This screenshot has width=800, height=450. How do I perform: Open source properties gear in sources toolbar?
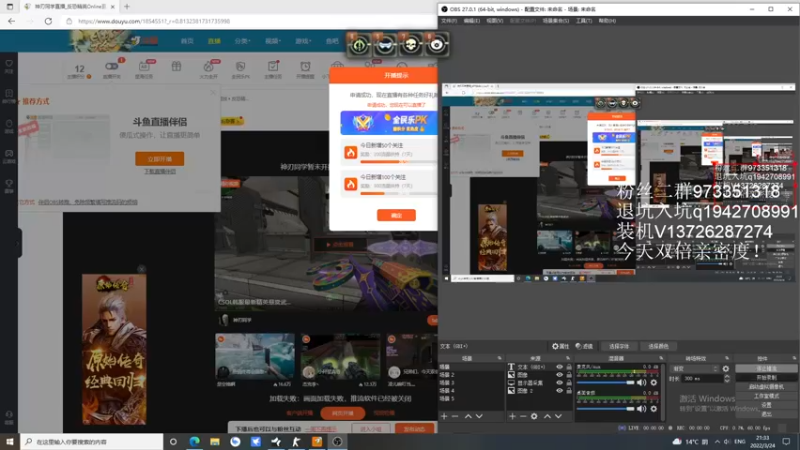click(534, 416)
